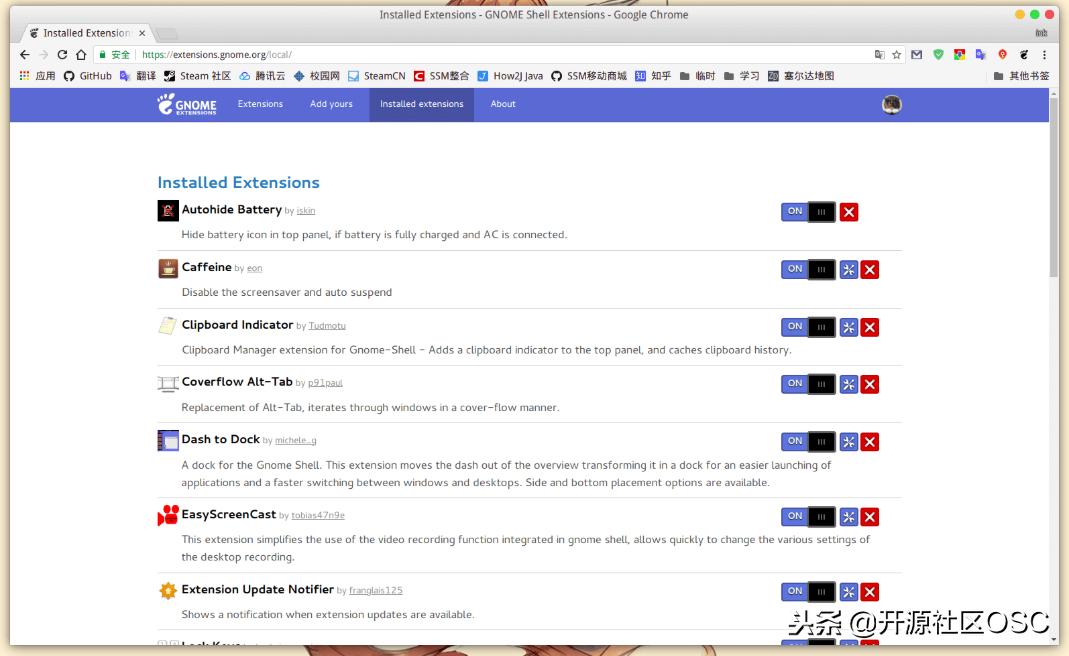Remove the Extension Update Notifier extension
The image size is (1069, 656).
(870, 592)
